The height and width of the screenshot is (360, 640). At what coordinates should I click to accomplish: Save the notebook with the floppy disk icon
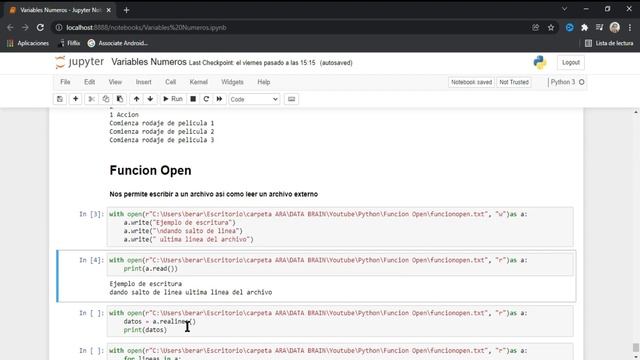coord(60,99)
